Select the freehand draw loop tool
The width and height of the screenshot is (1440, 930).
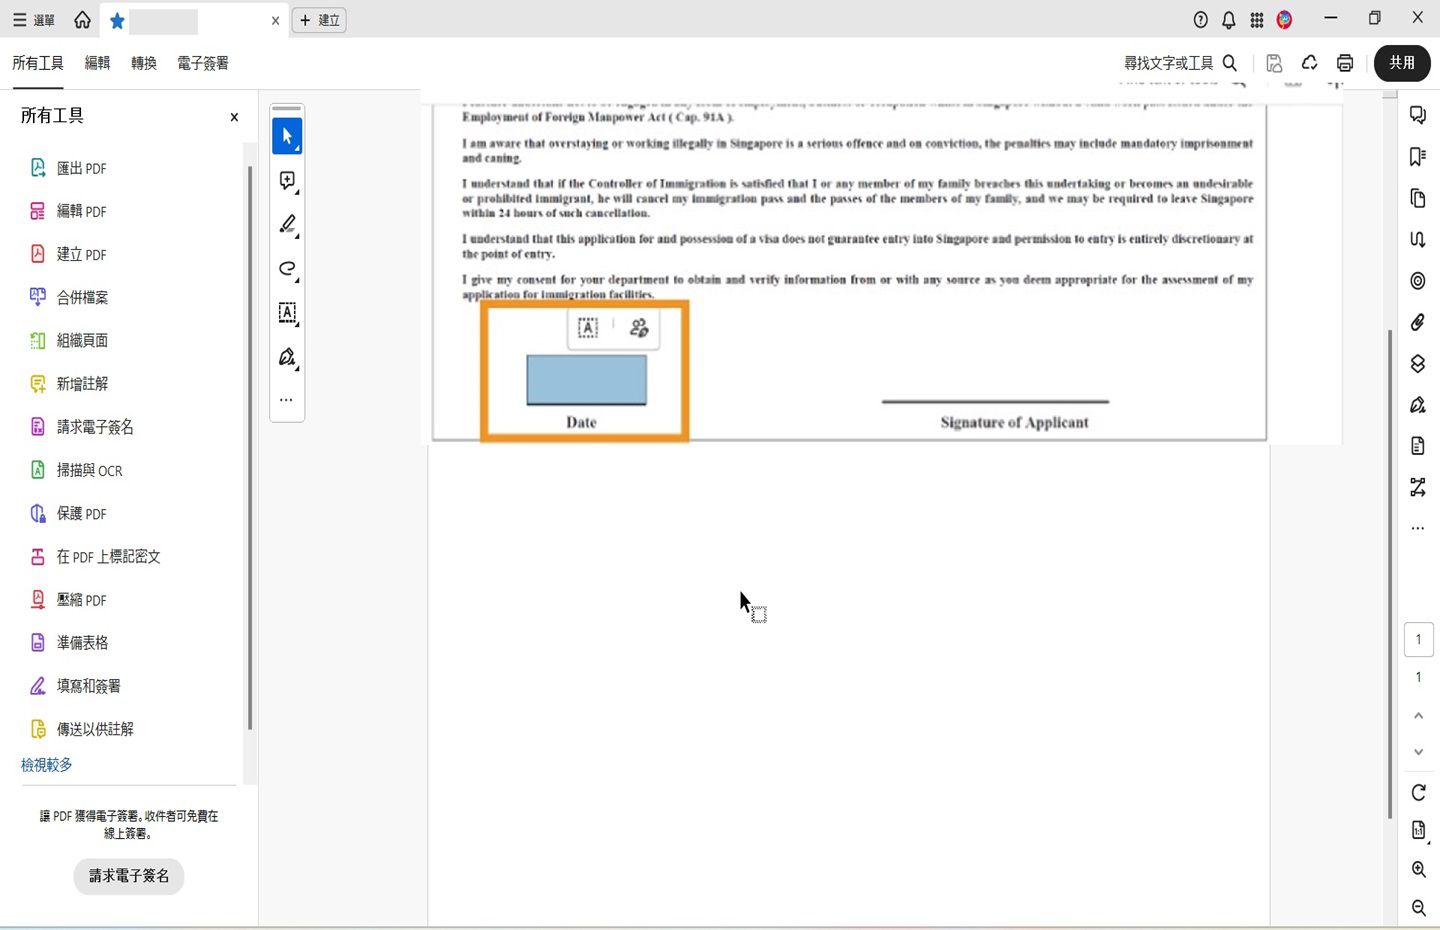pyautogui.click(x=287, y=268)
